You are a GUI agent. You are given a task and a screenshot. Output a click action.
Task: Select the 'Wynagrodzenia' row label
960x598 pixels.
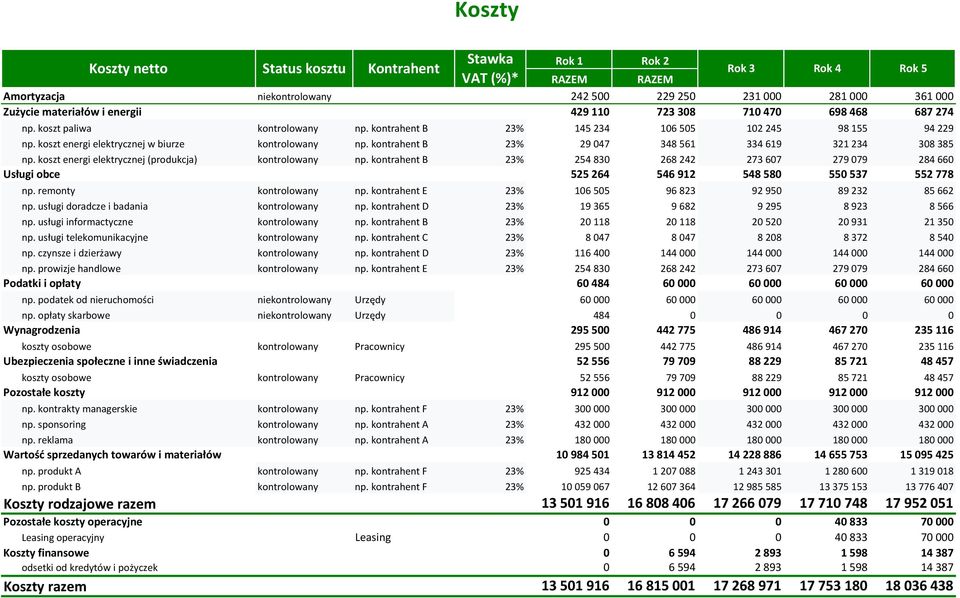42,330
